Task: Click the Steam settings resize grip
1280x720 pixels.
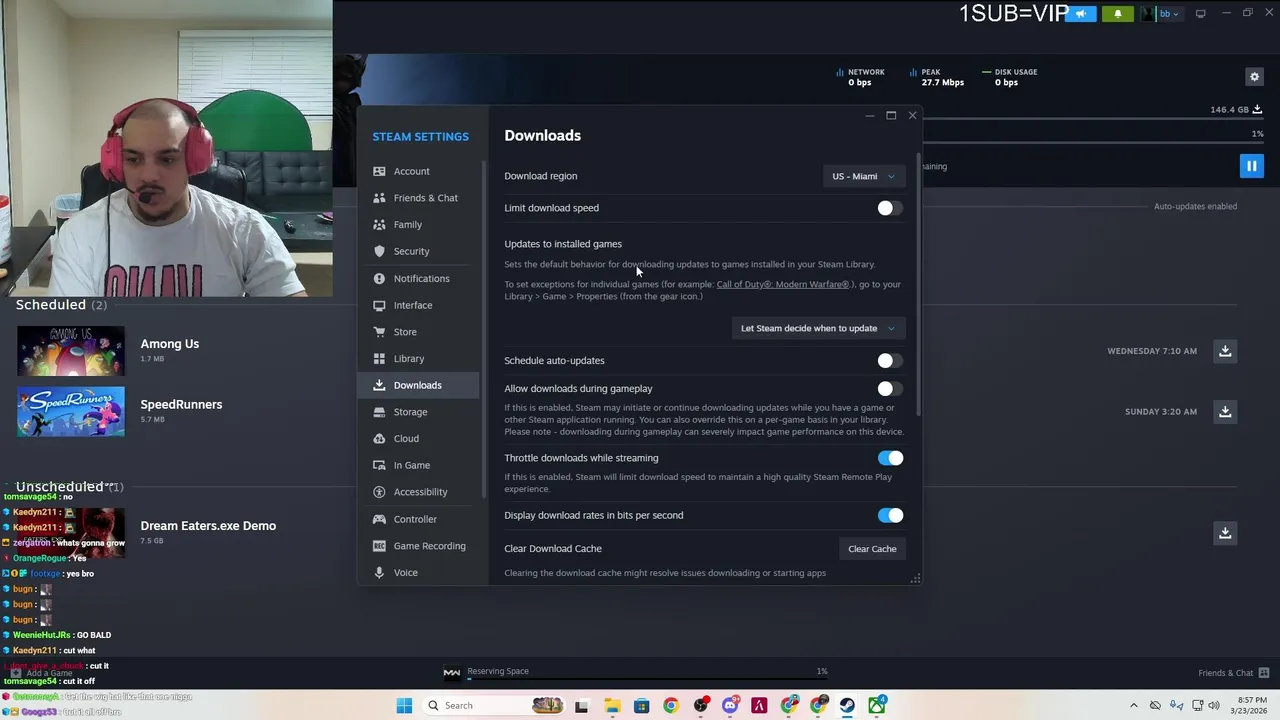Action: 914,578
